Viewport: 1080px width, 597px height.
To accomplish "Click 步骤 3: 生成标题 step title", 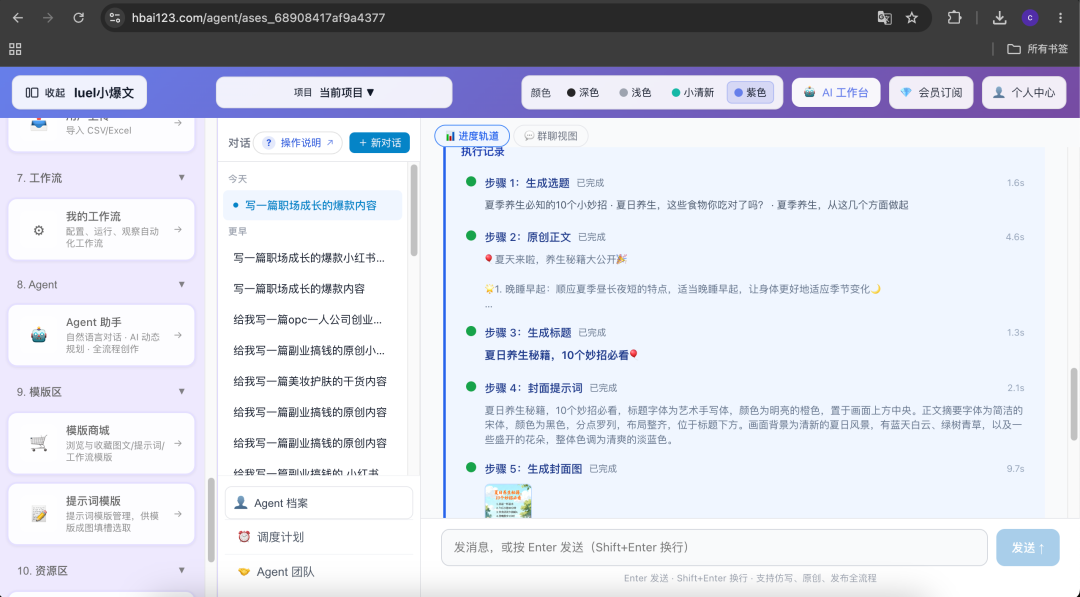I will [x=528, y=333].
